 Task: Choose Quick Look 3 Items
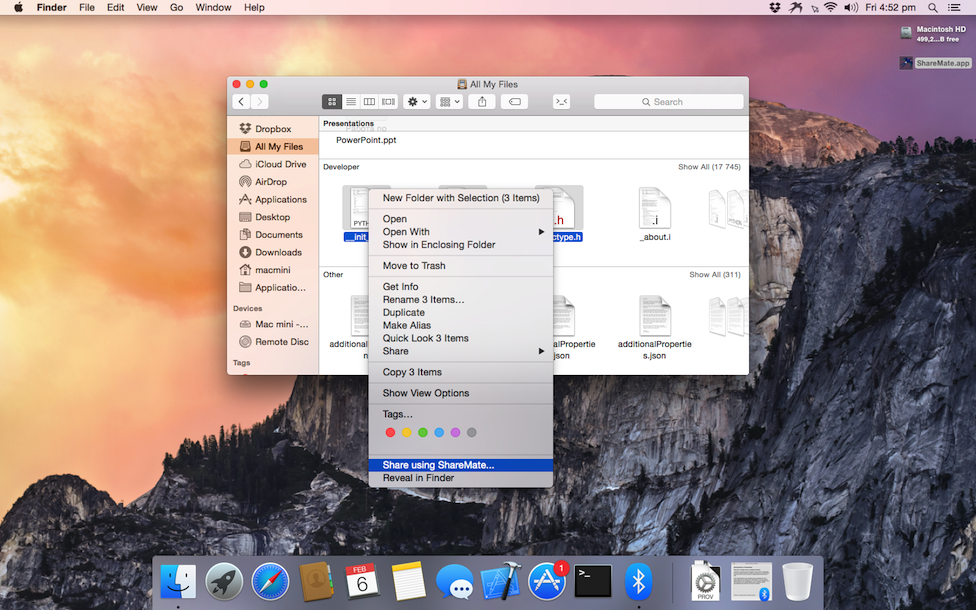(x=461, y=338)
